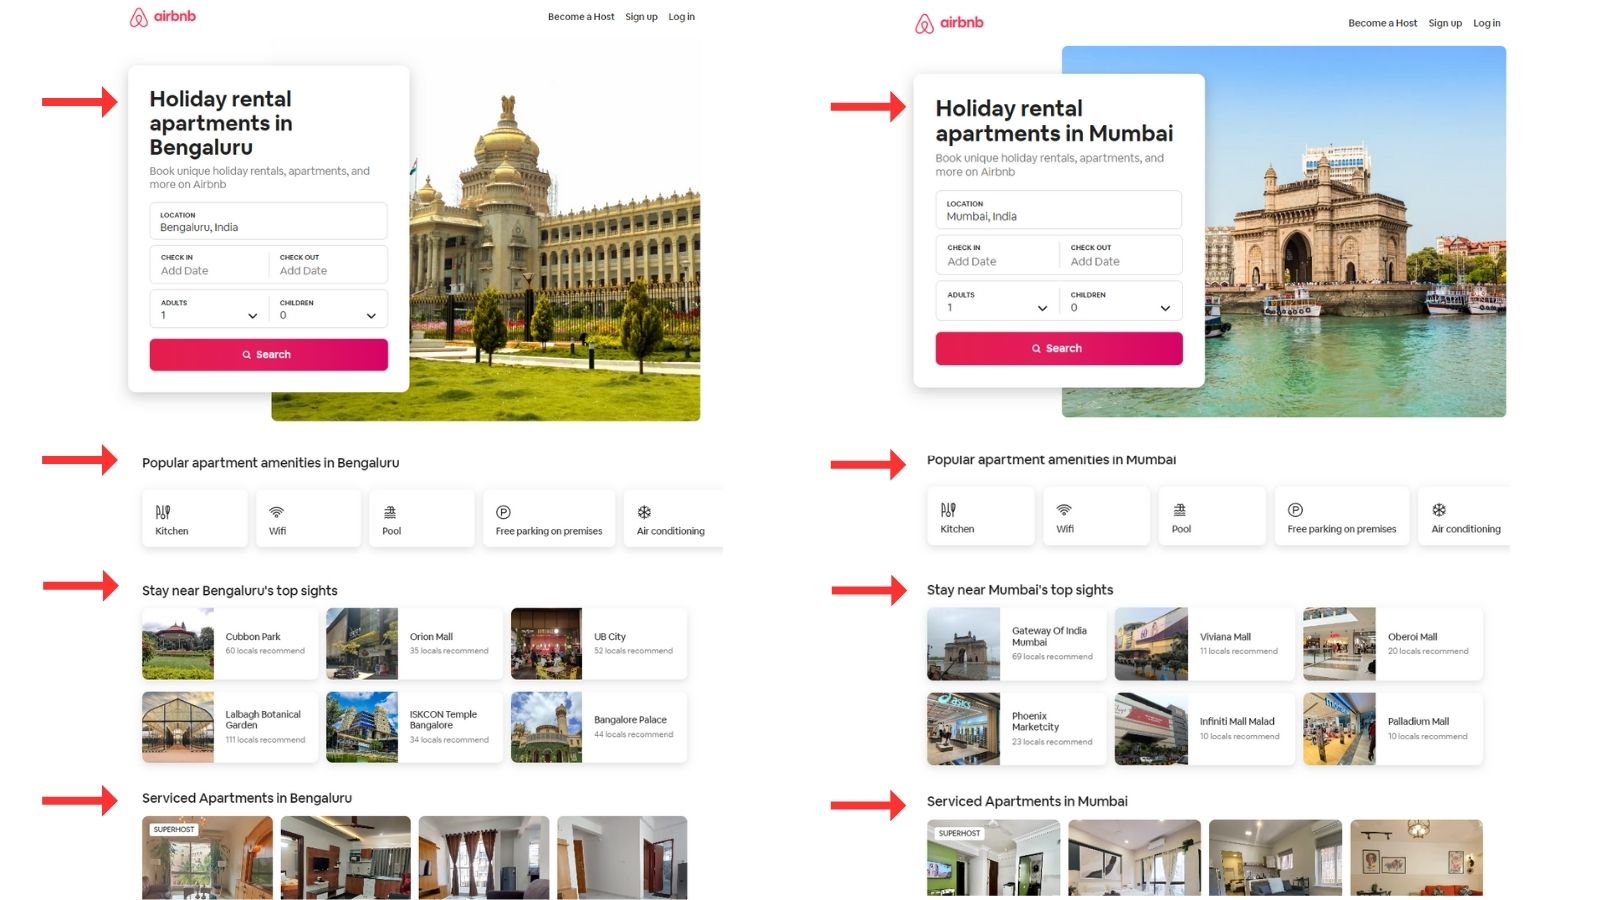Image resolution: width=1600 pixels, height=900 pixels.
Task: Select Air conditioning icon in Bengaluru
Action: (x=644, y=512)
